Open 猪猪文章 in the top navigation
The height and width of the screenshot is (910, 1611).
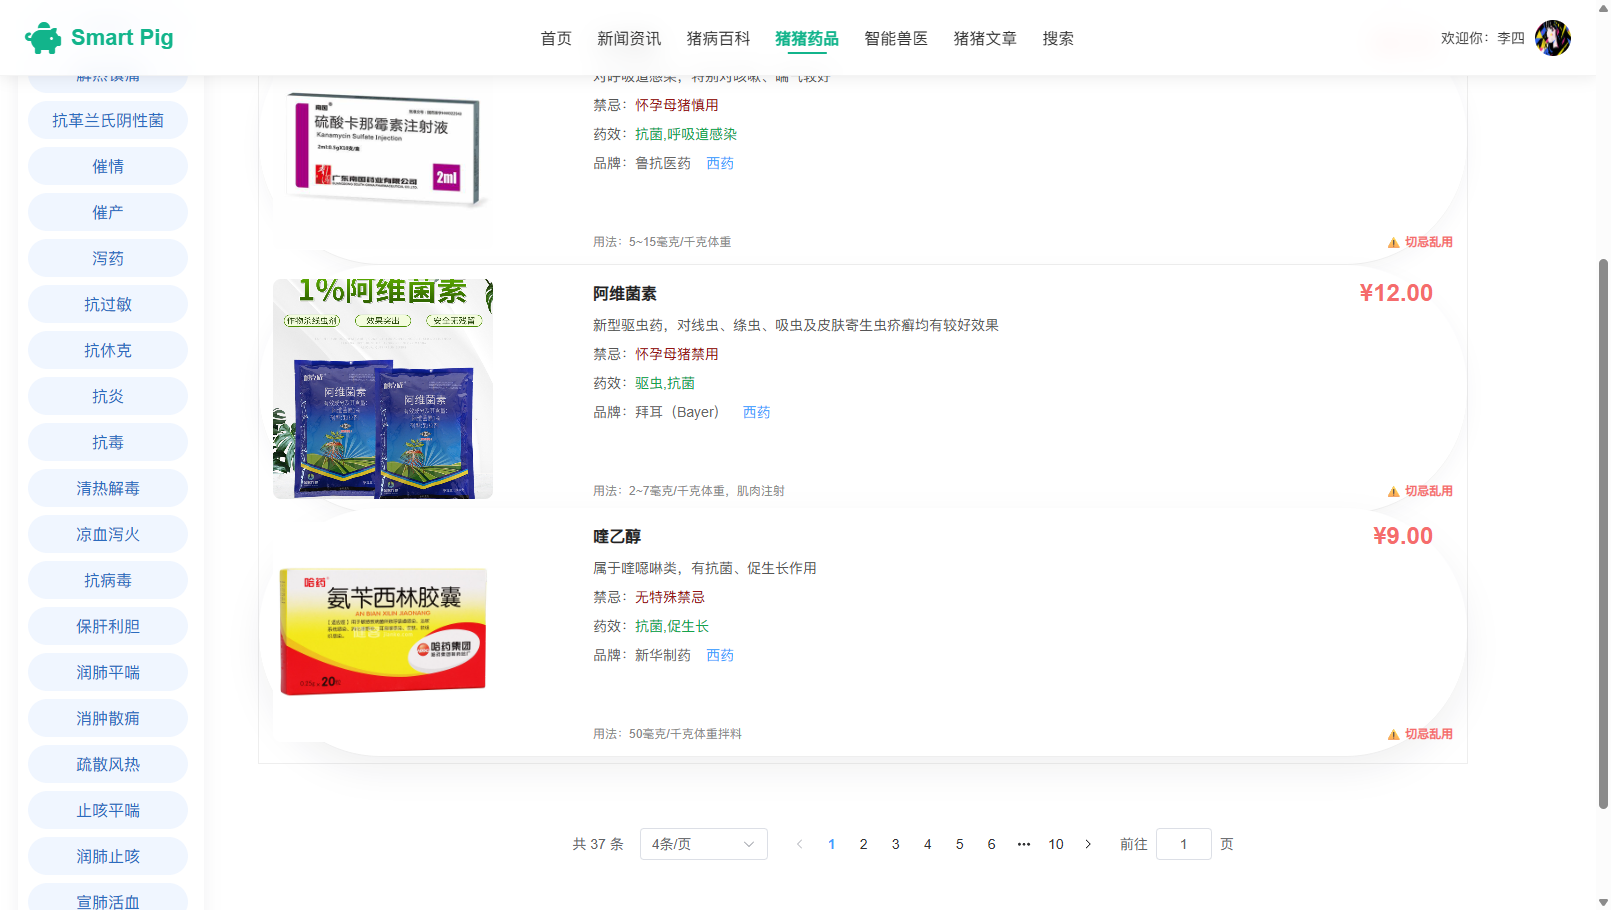click(x=985, y=38)
